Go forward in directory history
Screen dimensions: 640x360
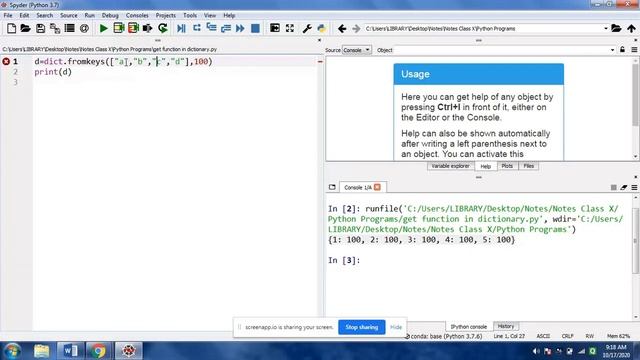tap(356, 29)
